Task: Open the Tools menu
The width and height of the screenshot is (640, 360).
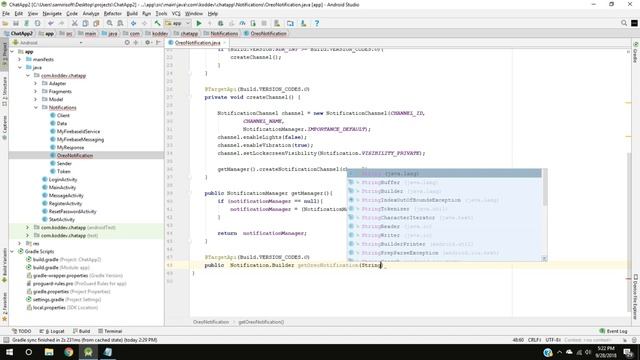Action: [161, 13]
